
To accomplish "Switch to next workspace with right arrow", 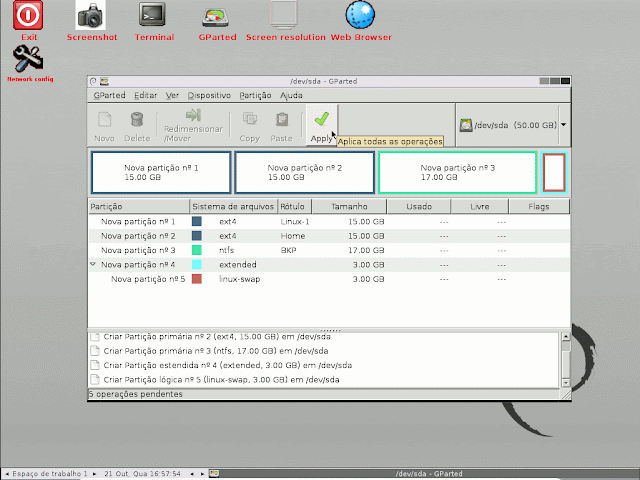I will point(95,474).
